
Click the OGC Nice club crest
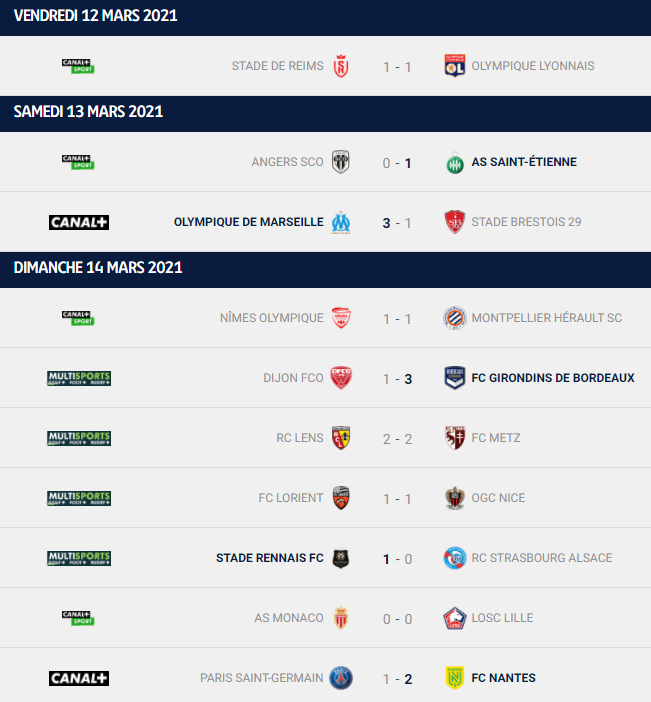(455, 498)
